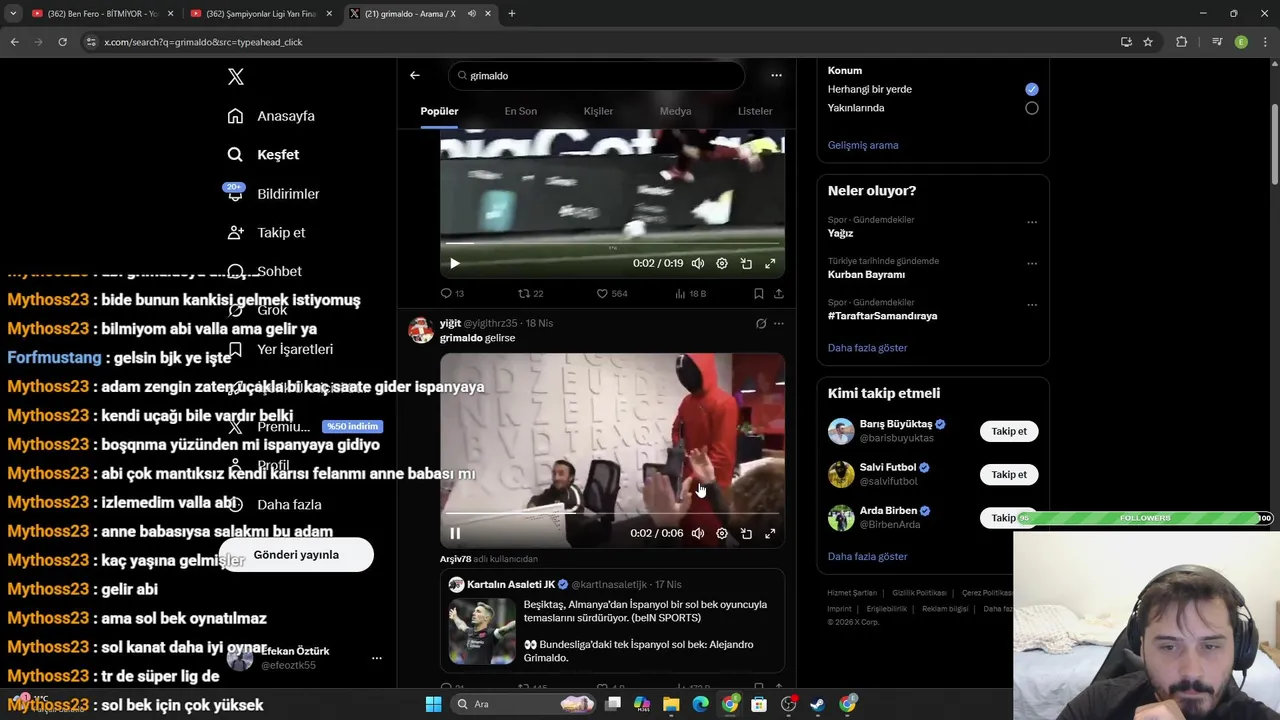The image size is (1280, 720).
Task: Switch to the Kişiler tab
Action: (598, 111)
